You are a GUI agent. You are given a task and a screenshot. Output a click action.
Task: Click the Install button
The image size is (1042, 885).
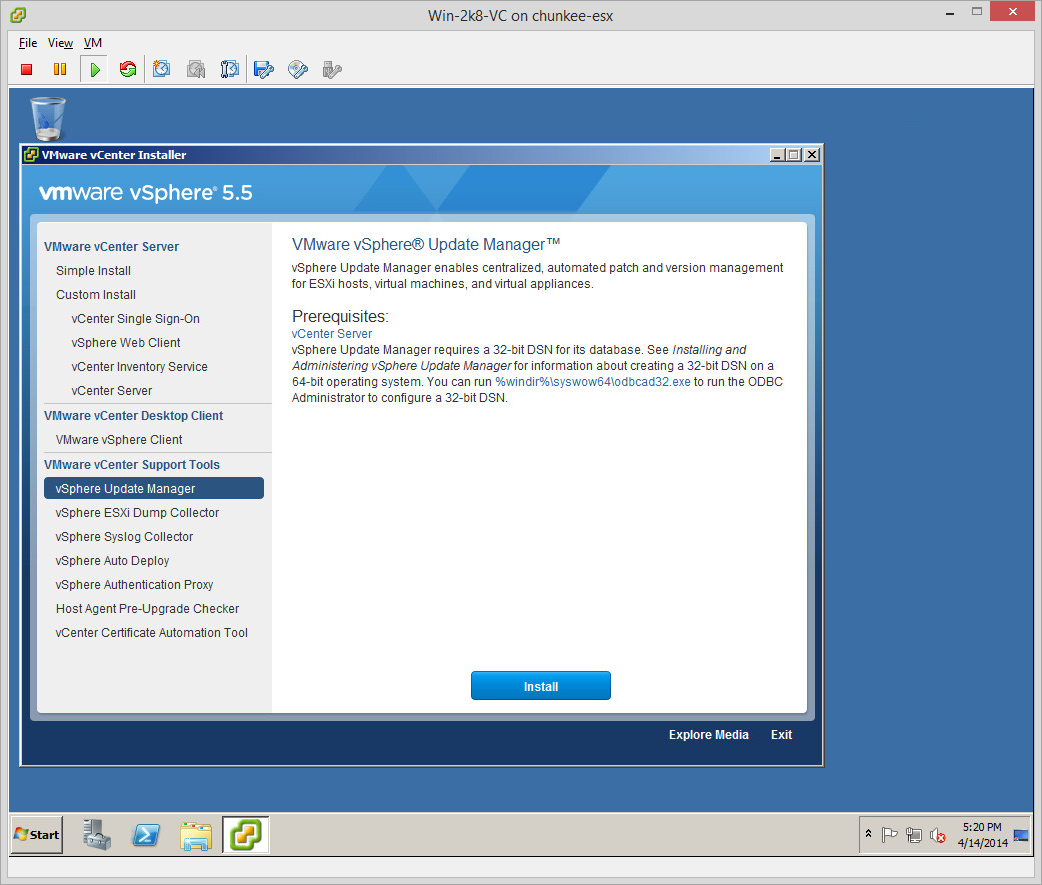[540, 686]
